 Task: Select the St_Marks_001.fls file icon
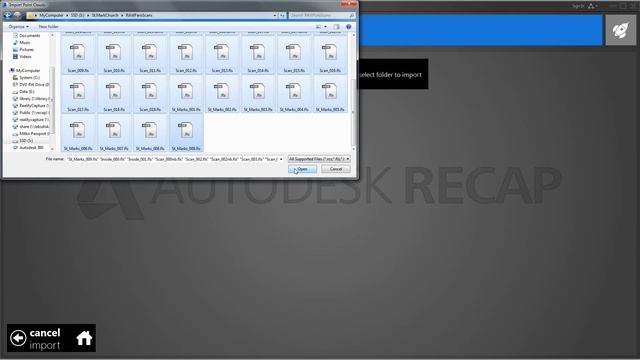pos(186,92)
